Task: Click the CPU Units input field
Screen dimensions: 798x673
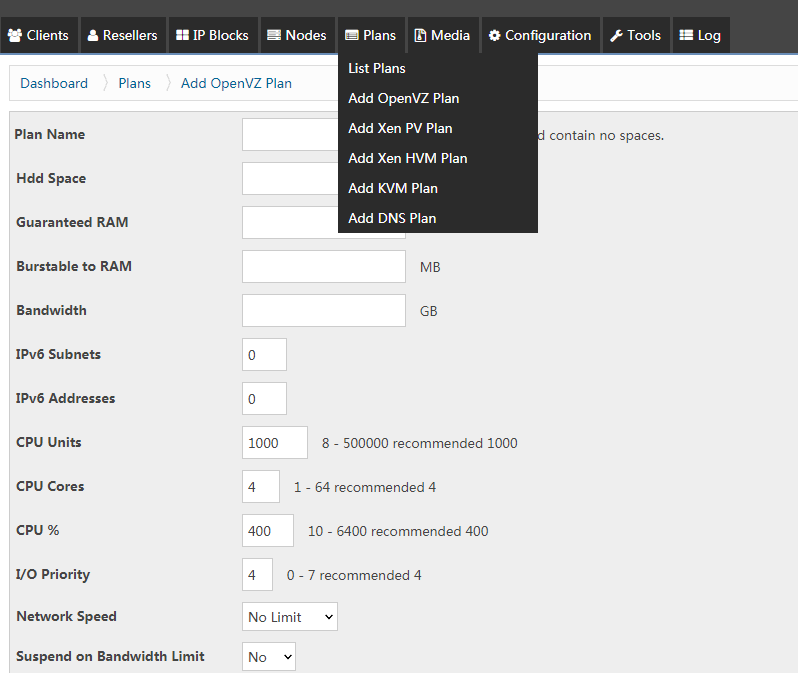Action: 275,442
